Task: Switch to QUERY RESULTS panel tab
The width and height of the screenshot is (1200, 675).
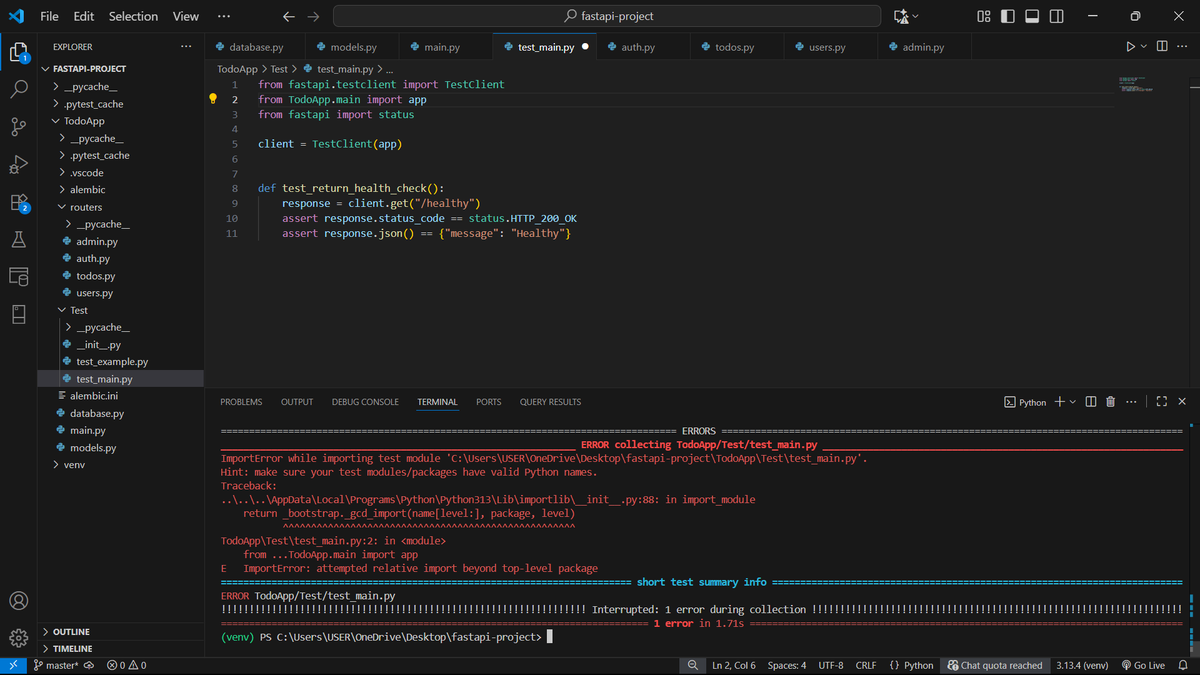Action: click(550, 402)
